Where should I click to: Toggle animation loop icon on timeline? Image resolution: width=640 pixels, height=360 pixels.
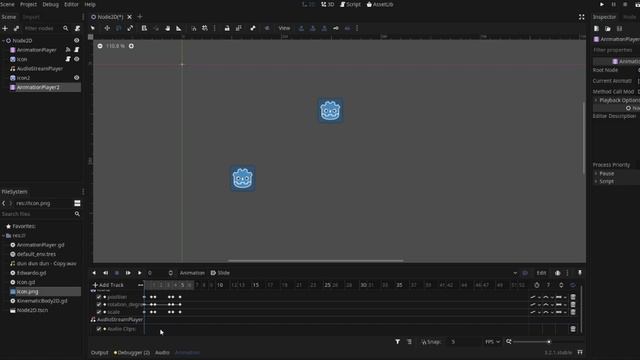(572, 285)
